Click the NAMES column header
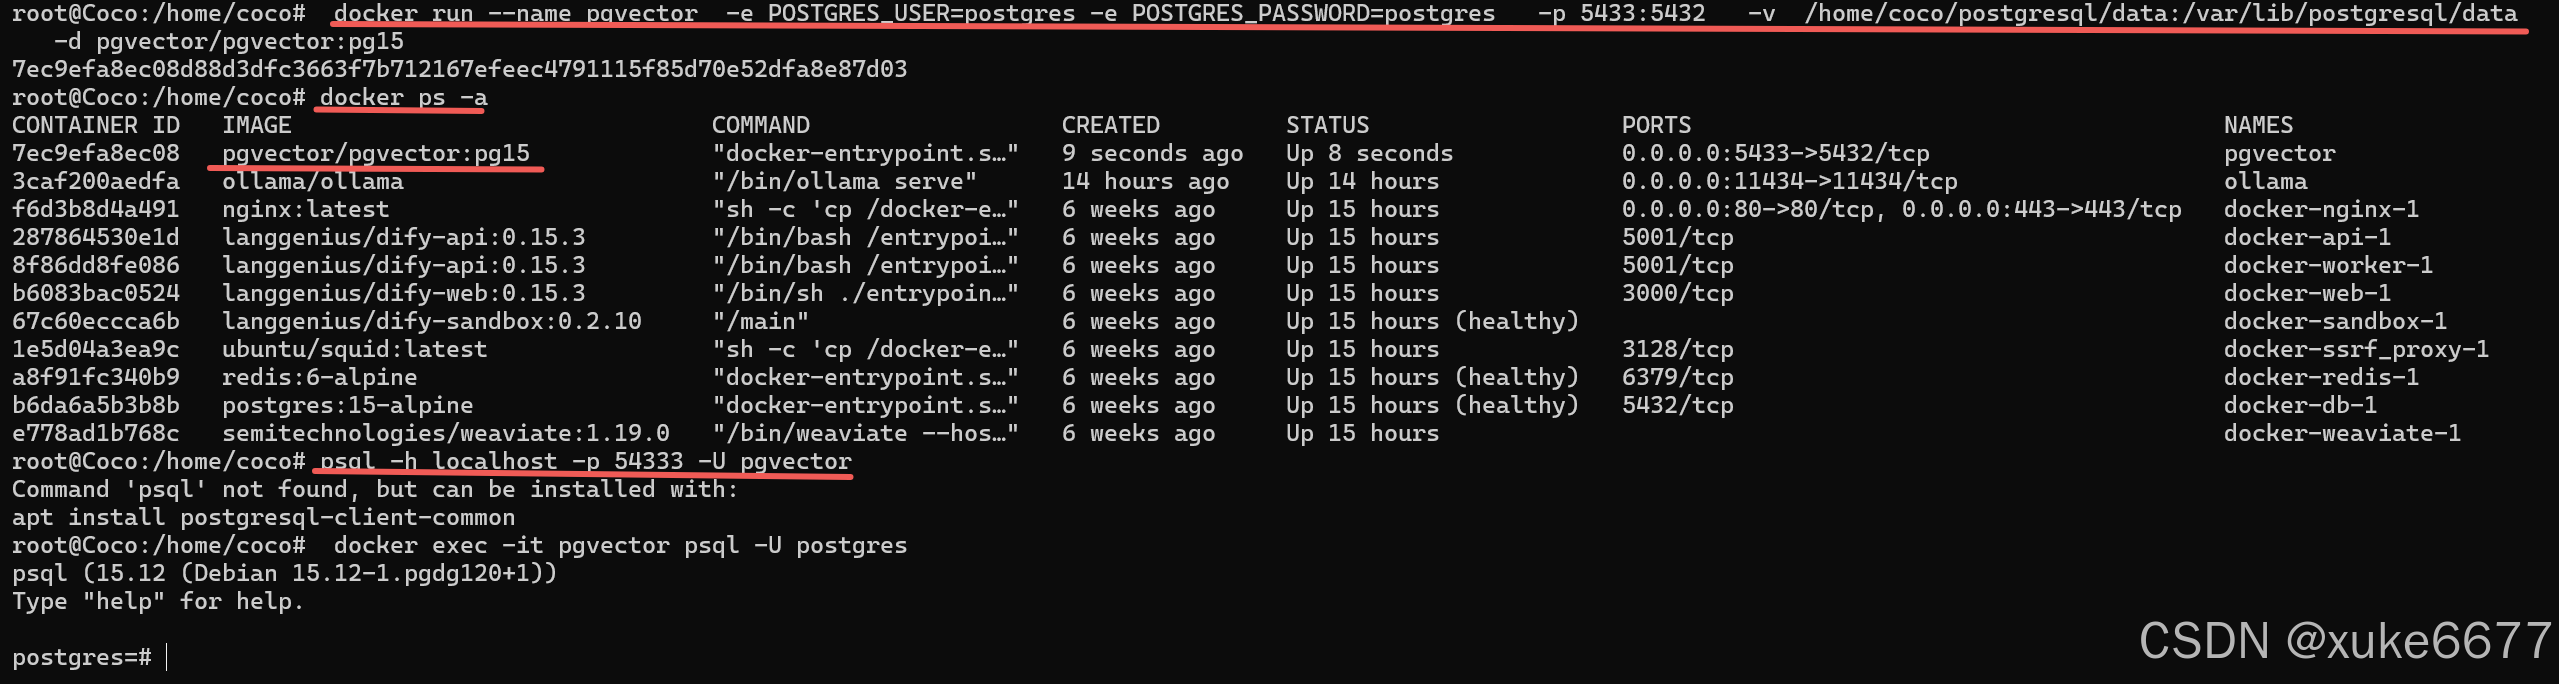This screenshot has width=2559, height=684. (x=2259, y=125)
